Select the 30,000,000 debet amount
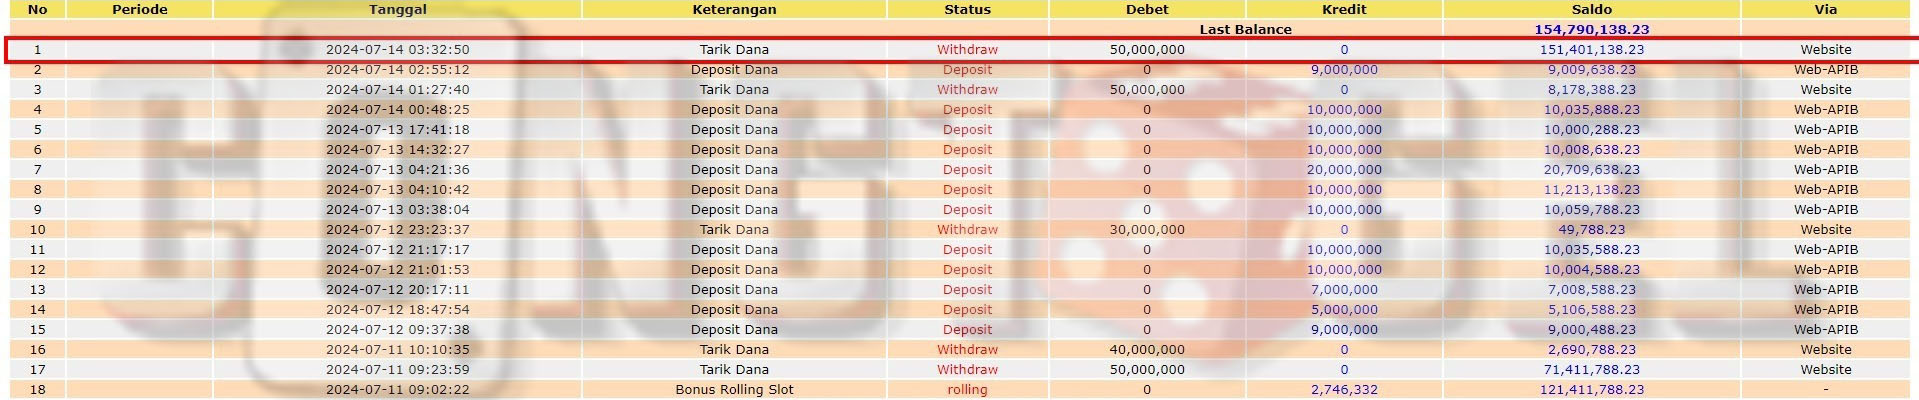Viewport: 1919px width, 400px height. point(1147,230)
